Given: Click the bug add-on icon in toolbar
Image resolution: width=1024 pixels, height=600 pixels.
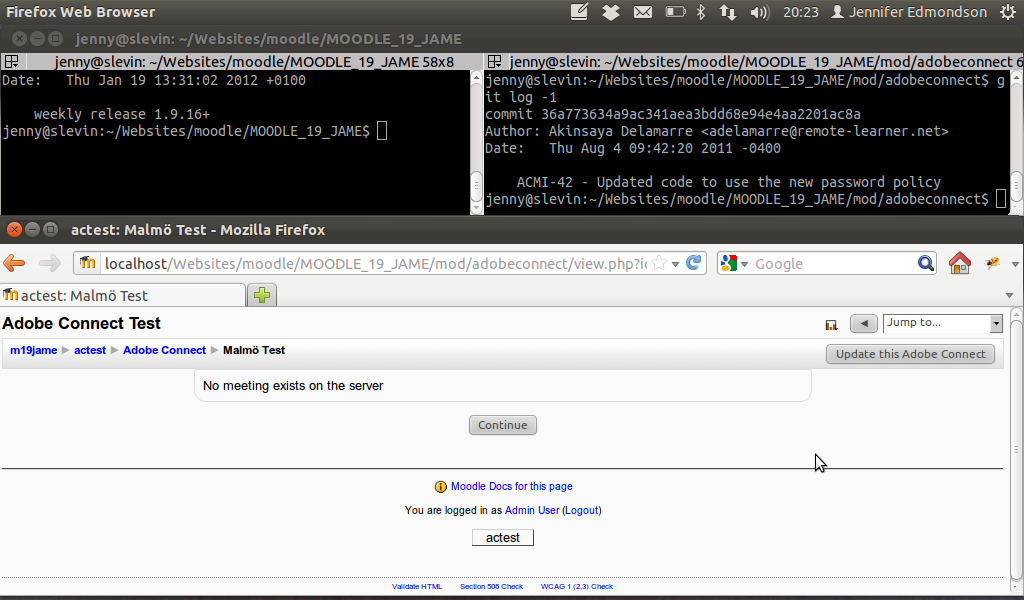Looking at the screenshot, I should coord(993,263).
